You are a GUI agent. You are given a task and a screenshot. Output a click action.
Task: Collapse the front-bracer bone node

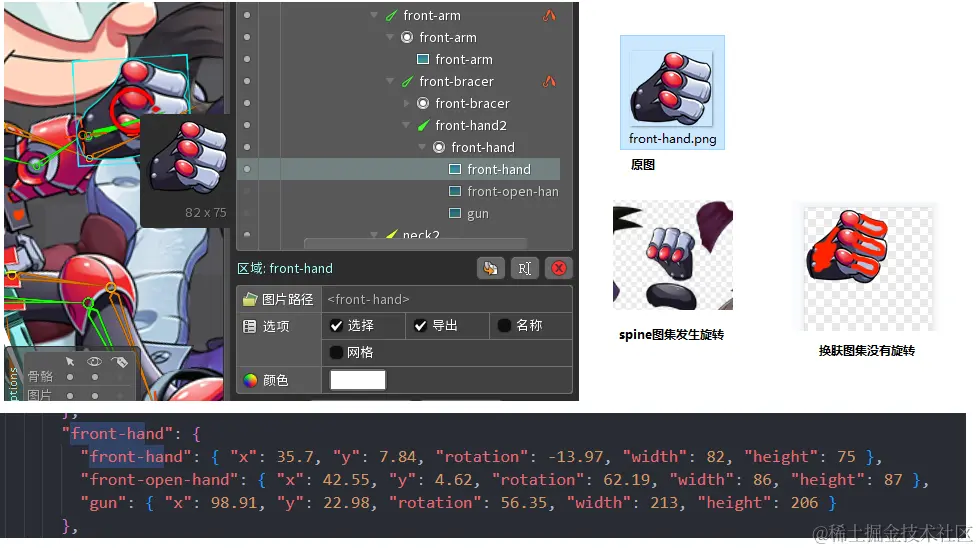[x=390, y=81]
